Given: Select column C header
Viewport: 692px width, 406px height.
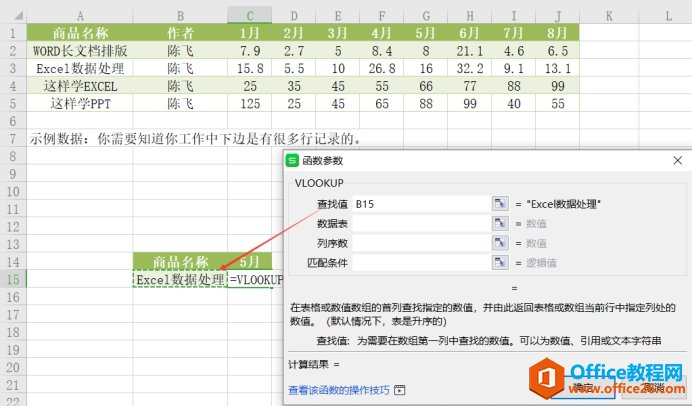Looking at the screenshot, I should point(250,16).
